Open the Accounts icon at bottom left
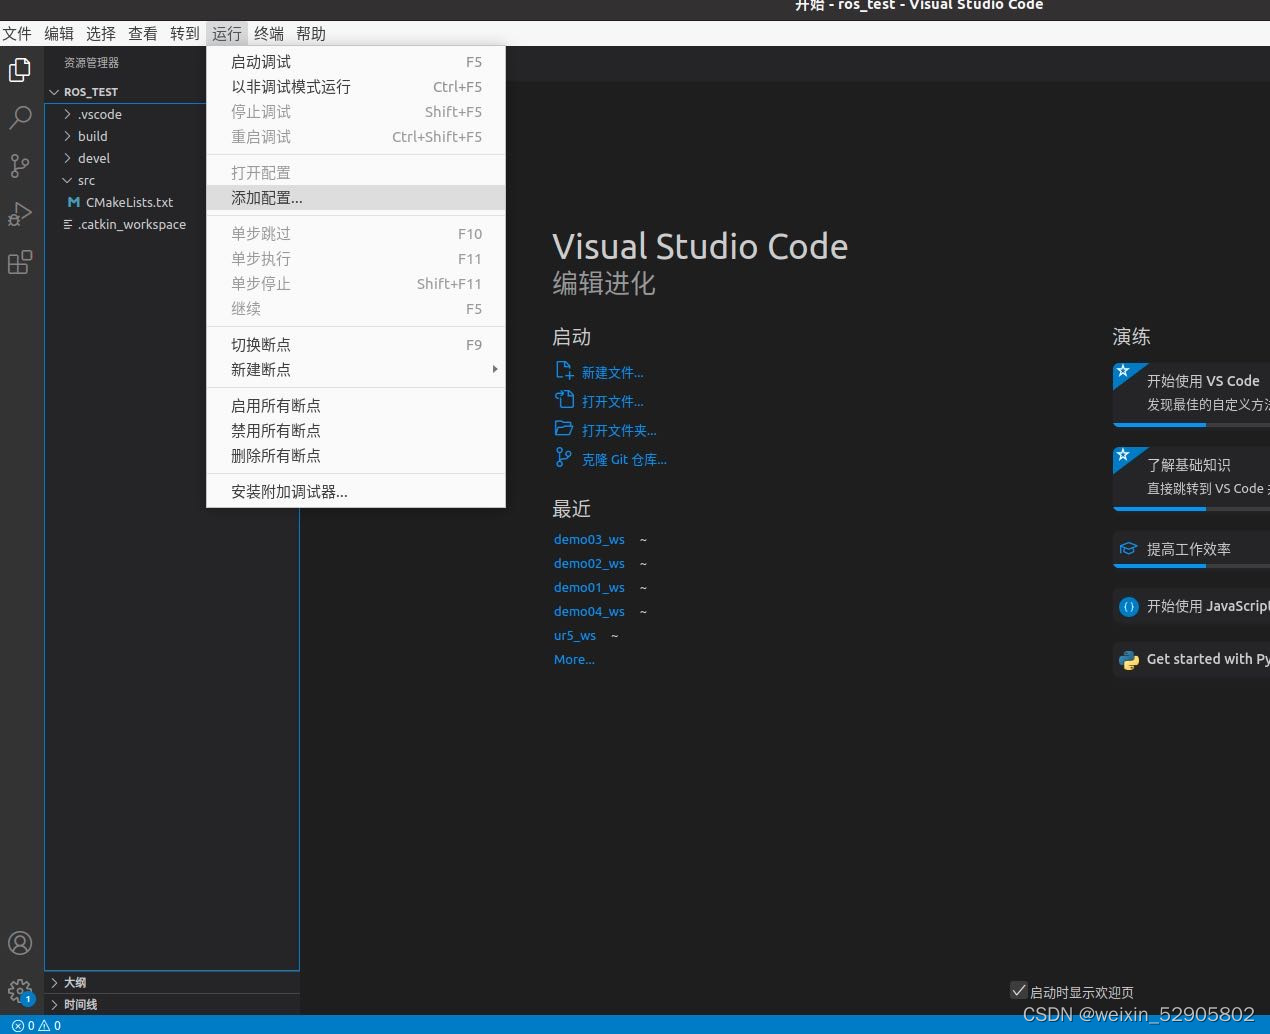Viewport: 1270px width, 1034px height. pyautogui.click(x=20, y=942)
